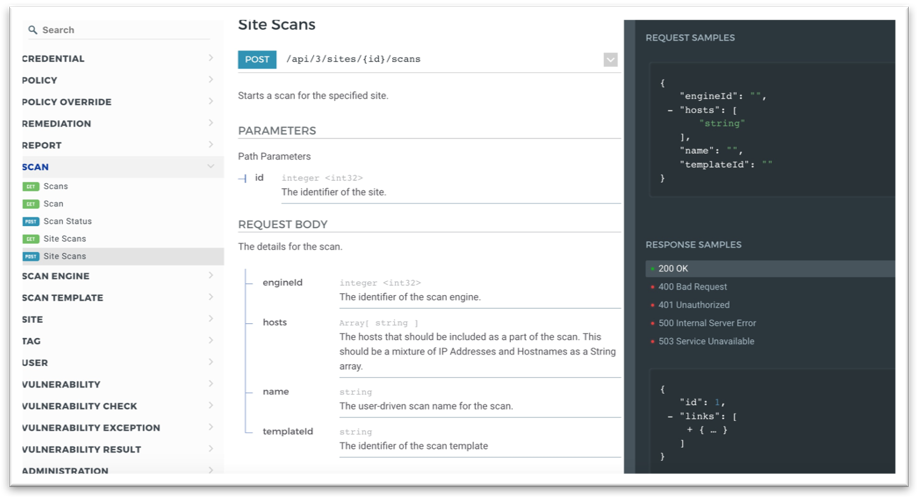
Task: Open the Scan Status sidebar link
Action: [x=67, y=222]
